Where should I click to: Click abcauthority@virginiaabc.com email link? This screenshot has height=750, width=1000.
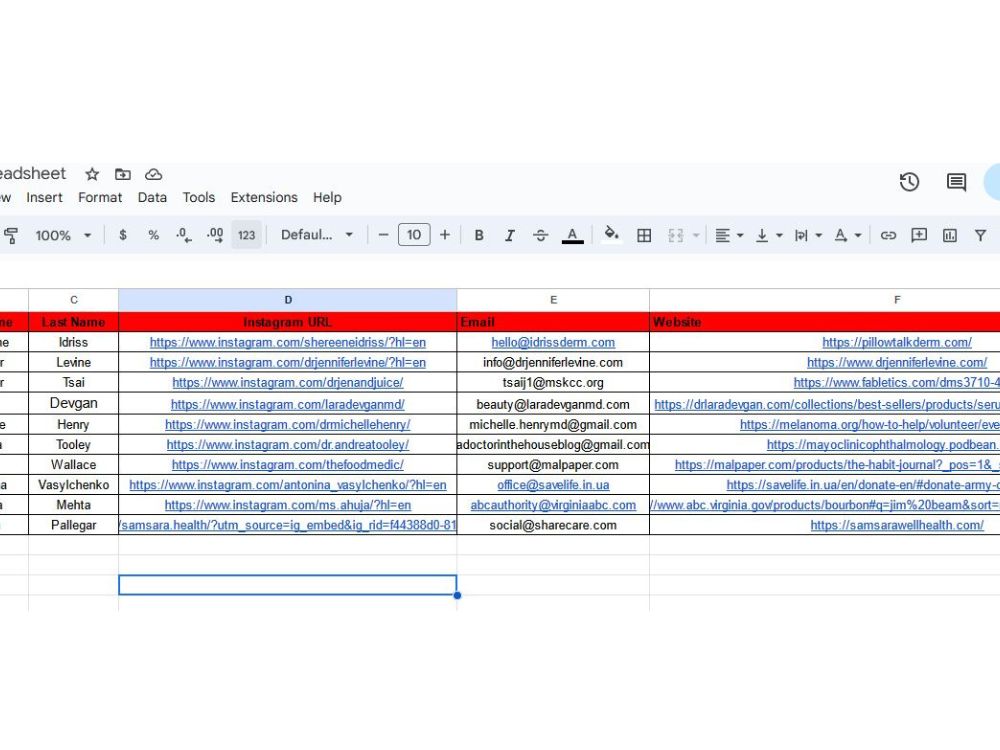[x=553, y=505]
